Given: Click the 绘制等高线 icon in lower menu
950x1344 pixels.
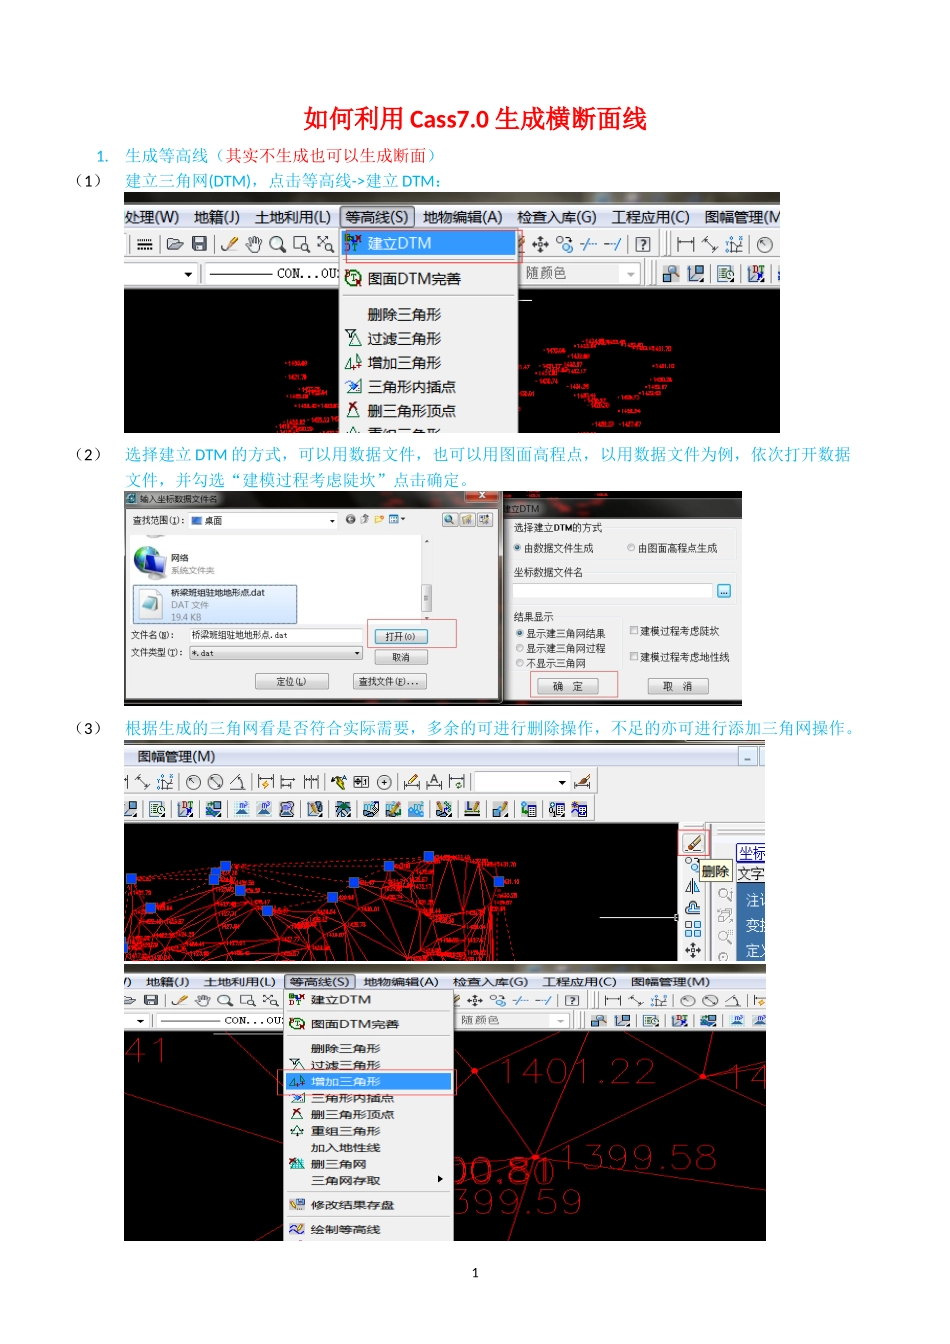Looking at the screenshot, I should coord(297,1229).
